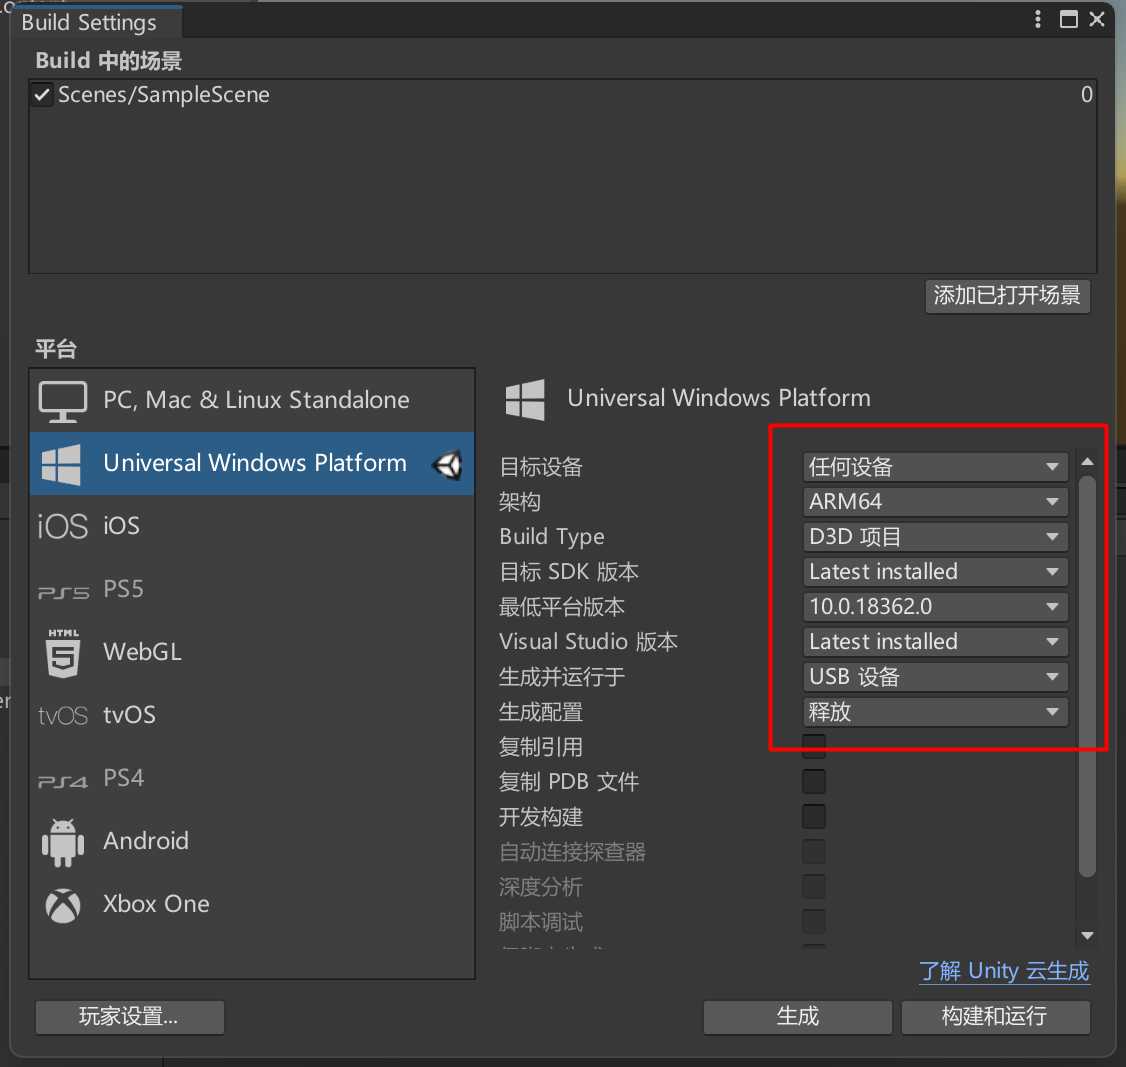Screen dimensions: 1126x1067
Task: Toggle the 脚本调试 checkbox
Action: 814,921
